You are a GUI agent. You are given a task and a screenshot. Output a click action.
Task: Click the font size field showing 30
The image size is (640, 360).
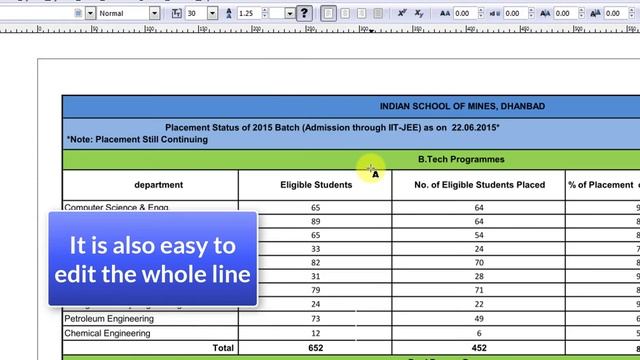click(196, 13)
